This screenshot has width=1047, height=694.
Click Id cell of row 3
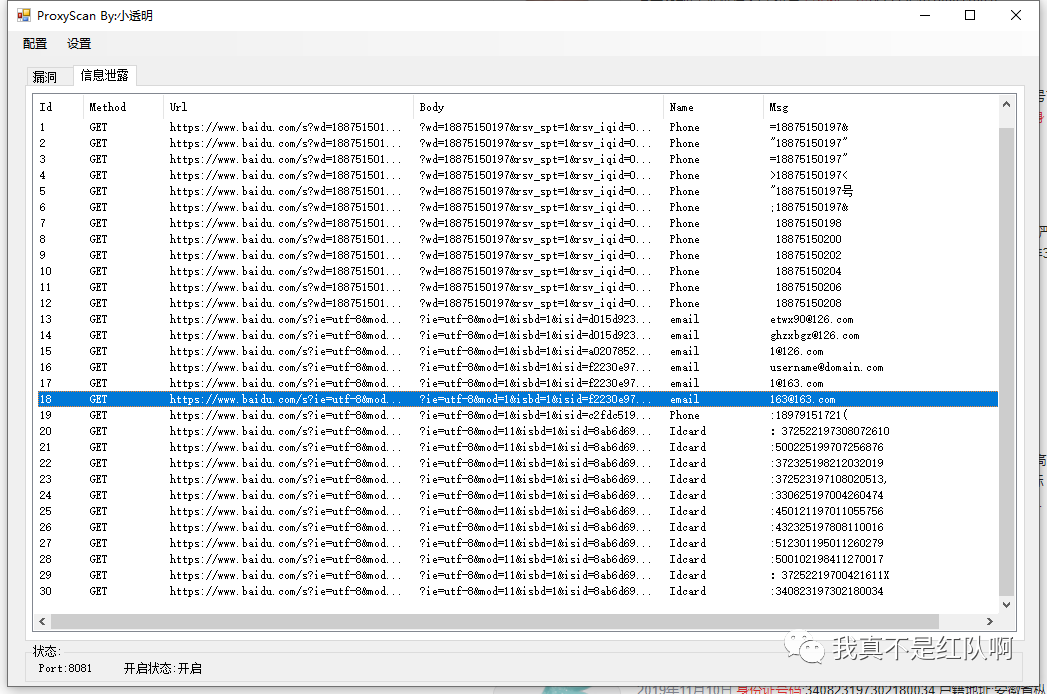[43, 159]
